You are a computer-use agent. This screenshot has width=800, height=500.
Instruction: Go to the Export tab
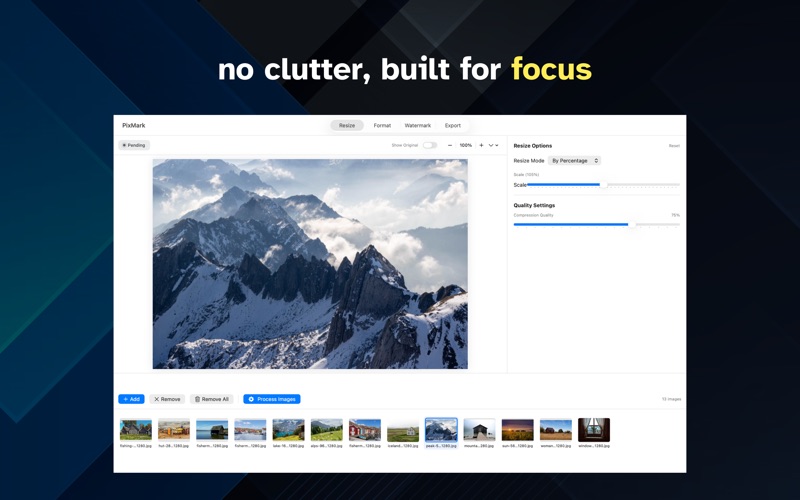click(x=453, y=126)
